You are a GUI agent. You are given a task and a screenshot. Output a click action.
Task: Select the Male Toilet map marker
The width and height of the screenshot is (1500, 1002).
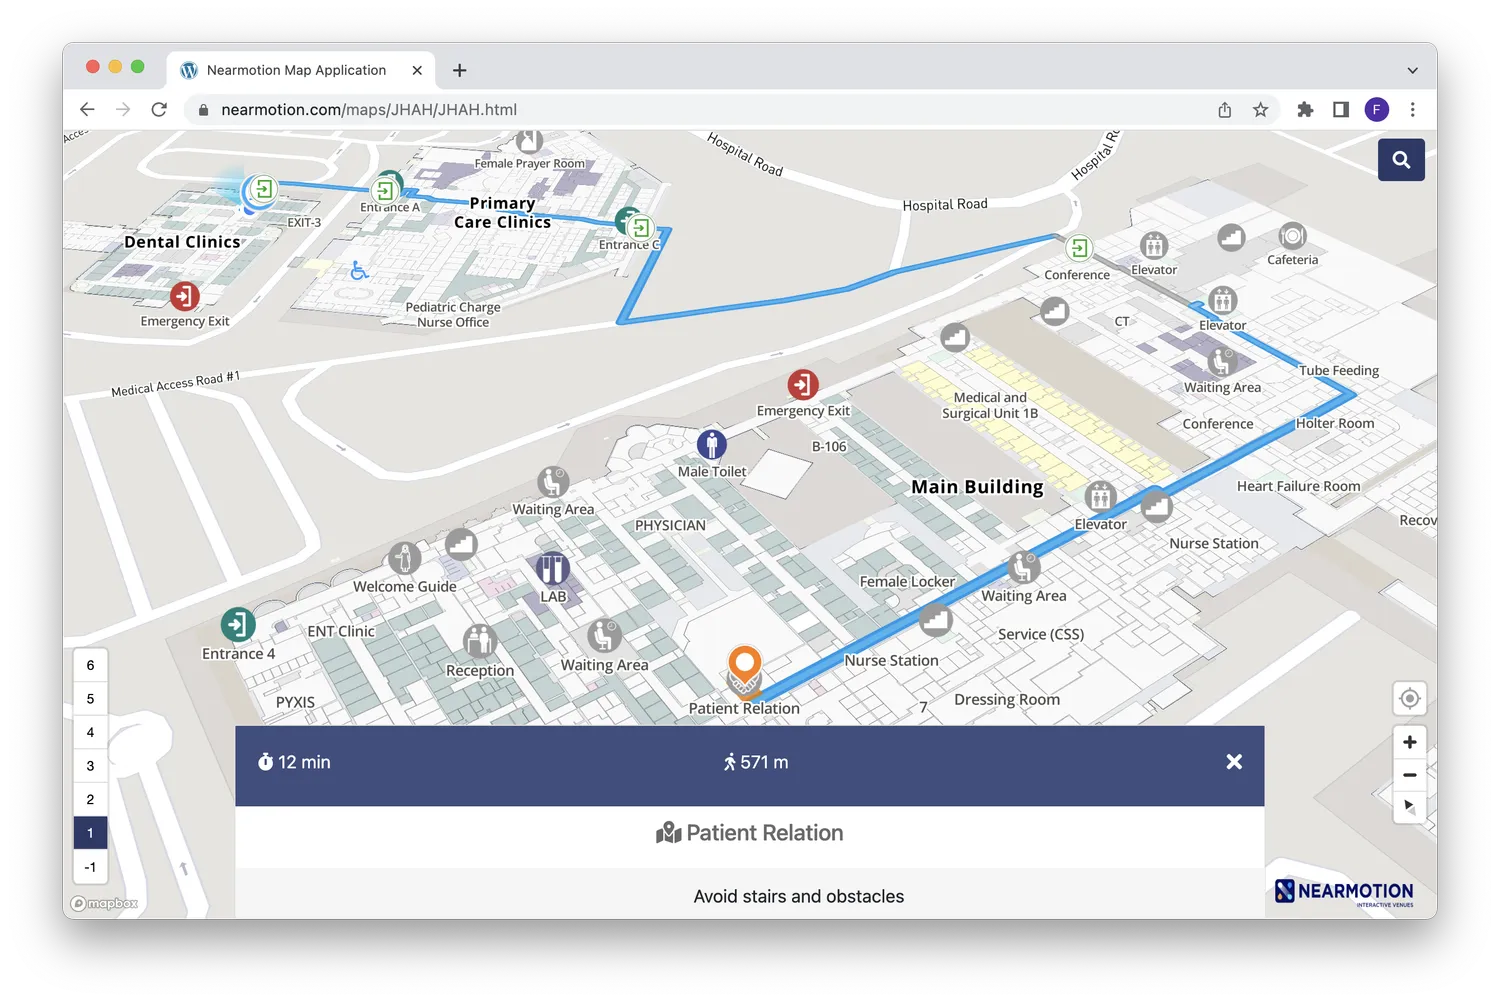coord(712,444)
